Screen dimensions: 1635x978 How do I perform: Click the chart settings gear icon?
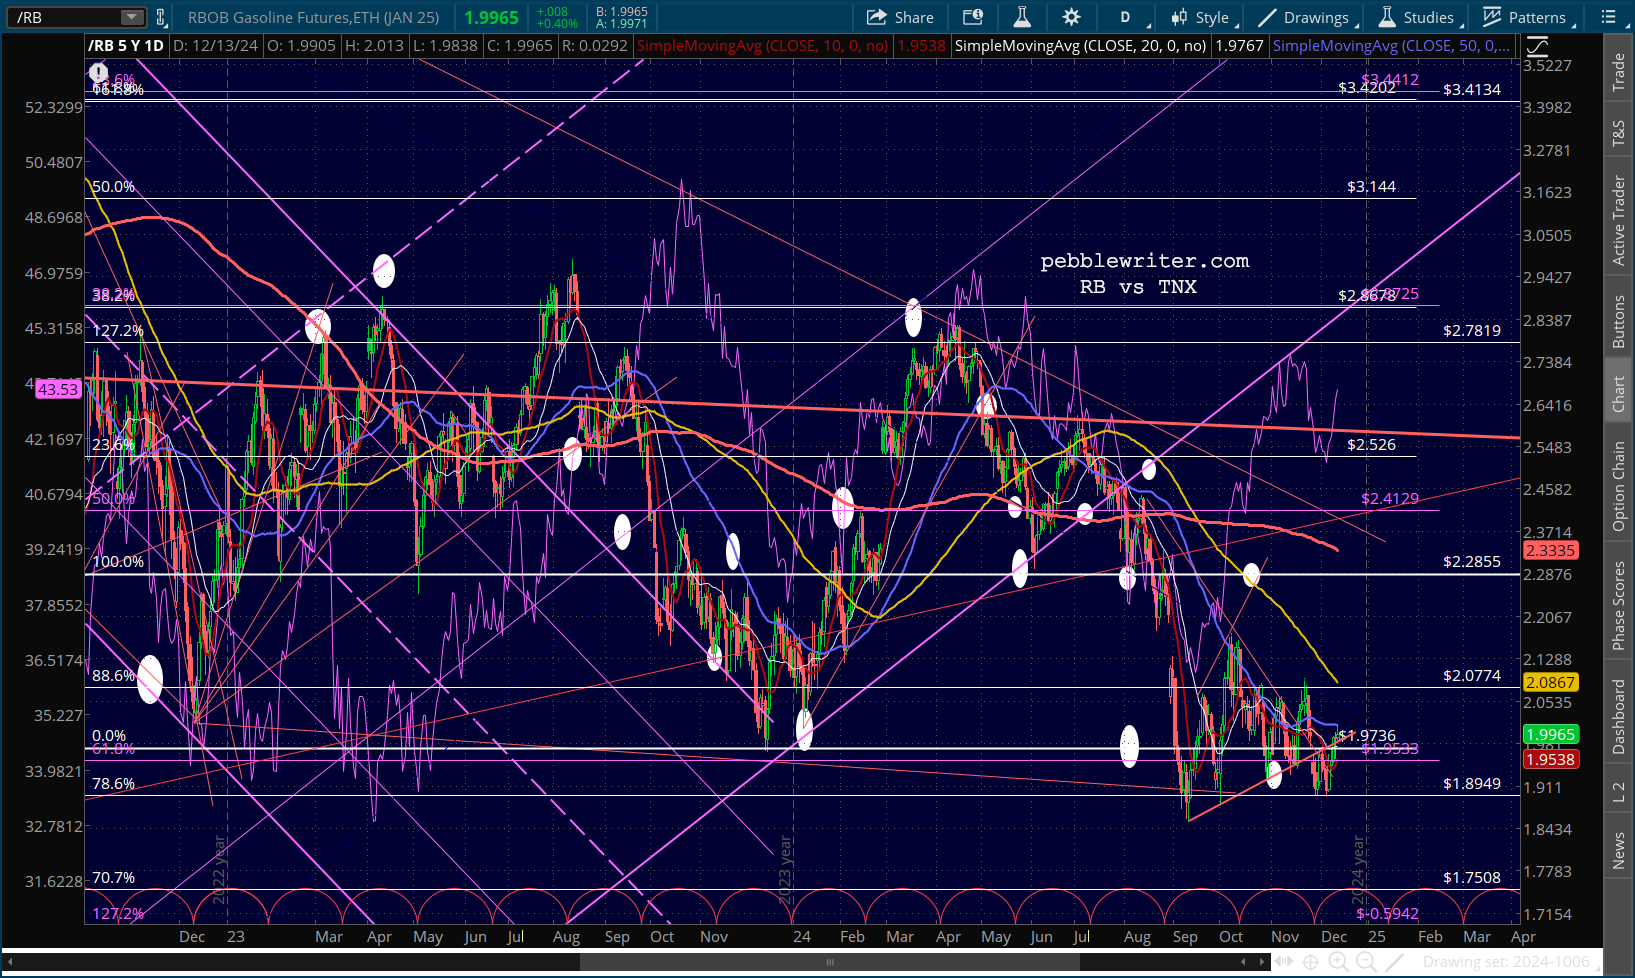pos(1071,17)
